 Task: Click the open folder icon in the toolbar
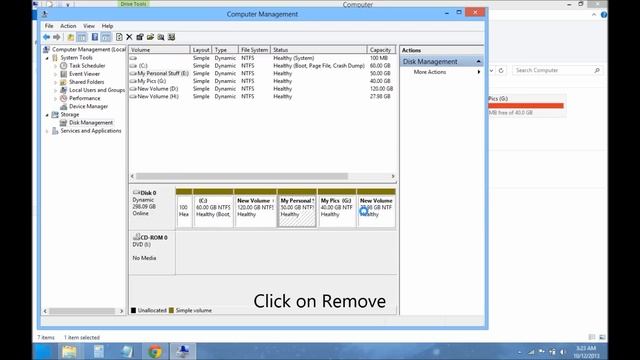(150, 37)
